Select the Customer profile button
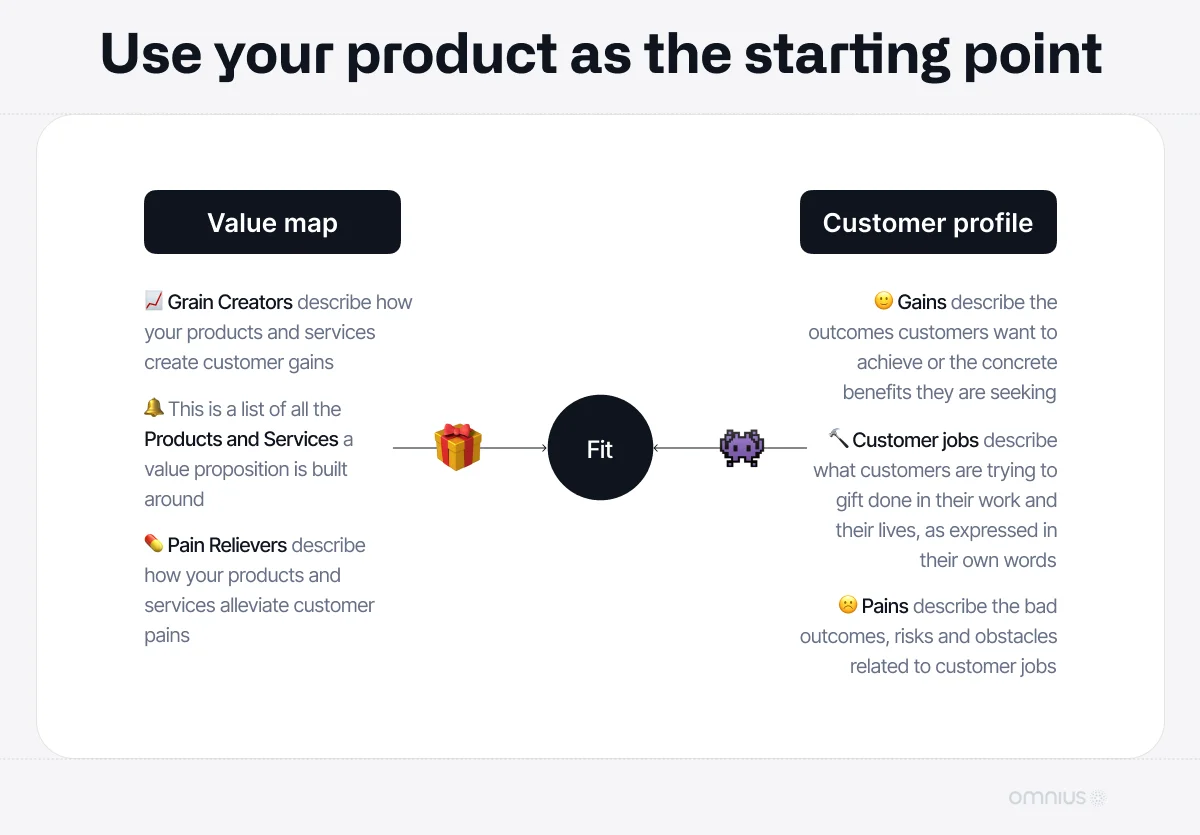Screen dimensions: 1200x835 pyautogui.click(x=928, y=222)
